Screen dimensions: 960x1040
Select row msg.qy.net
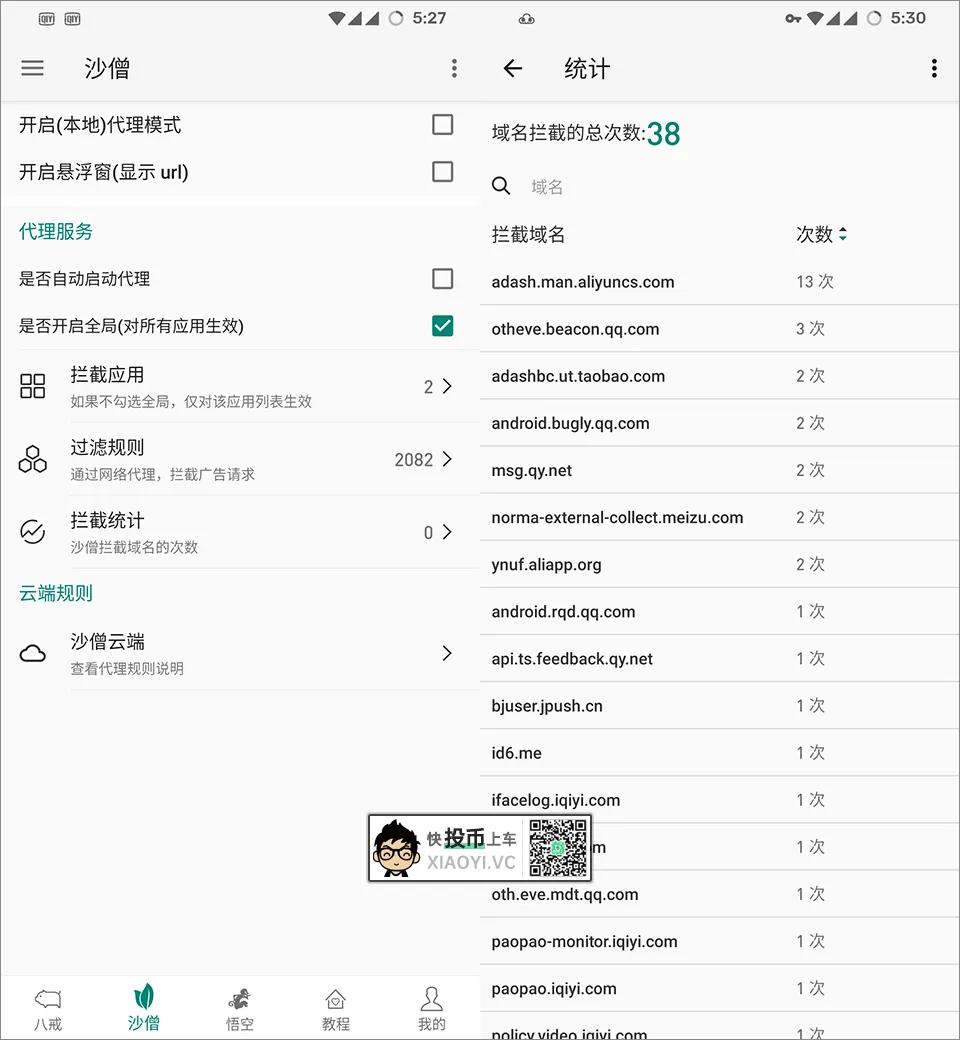719,470
